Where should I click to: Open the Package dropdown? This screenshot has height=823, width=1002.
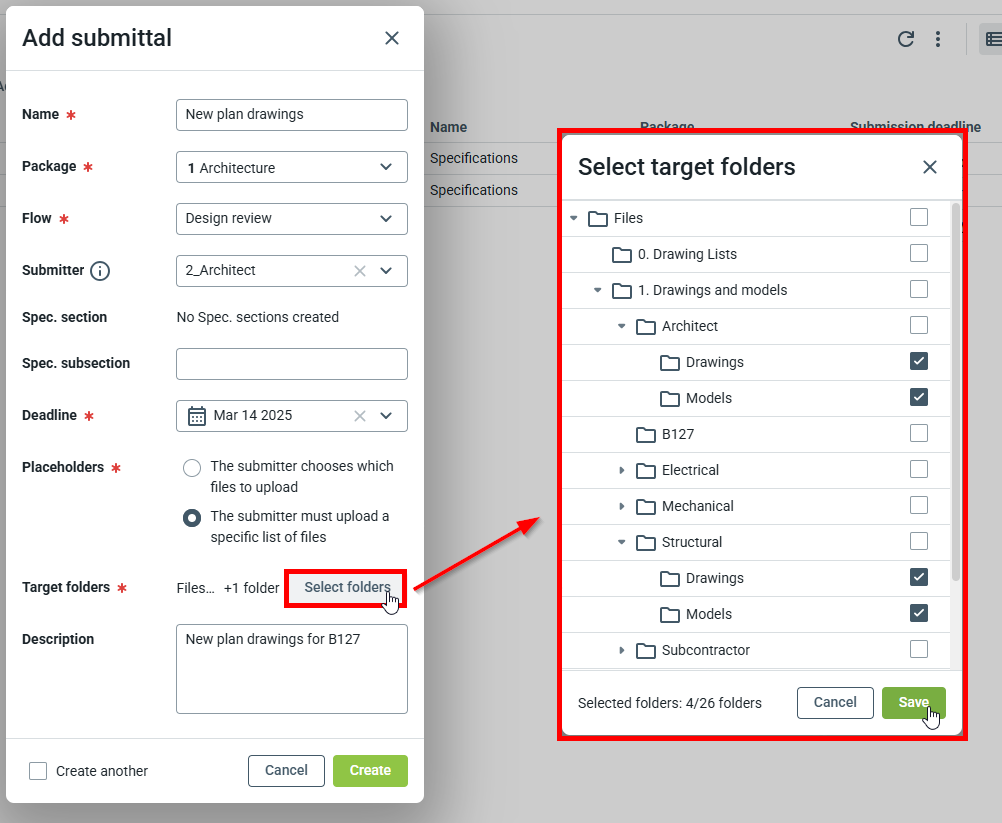[386, 167]
